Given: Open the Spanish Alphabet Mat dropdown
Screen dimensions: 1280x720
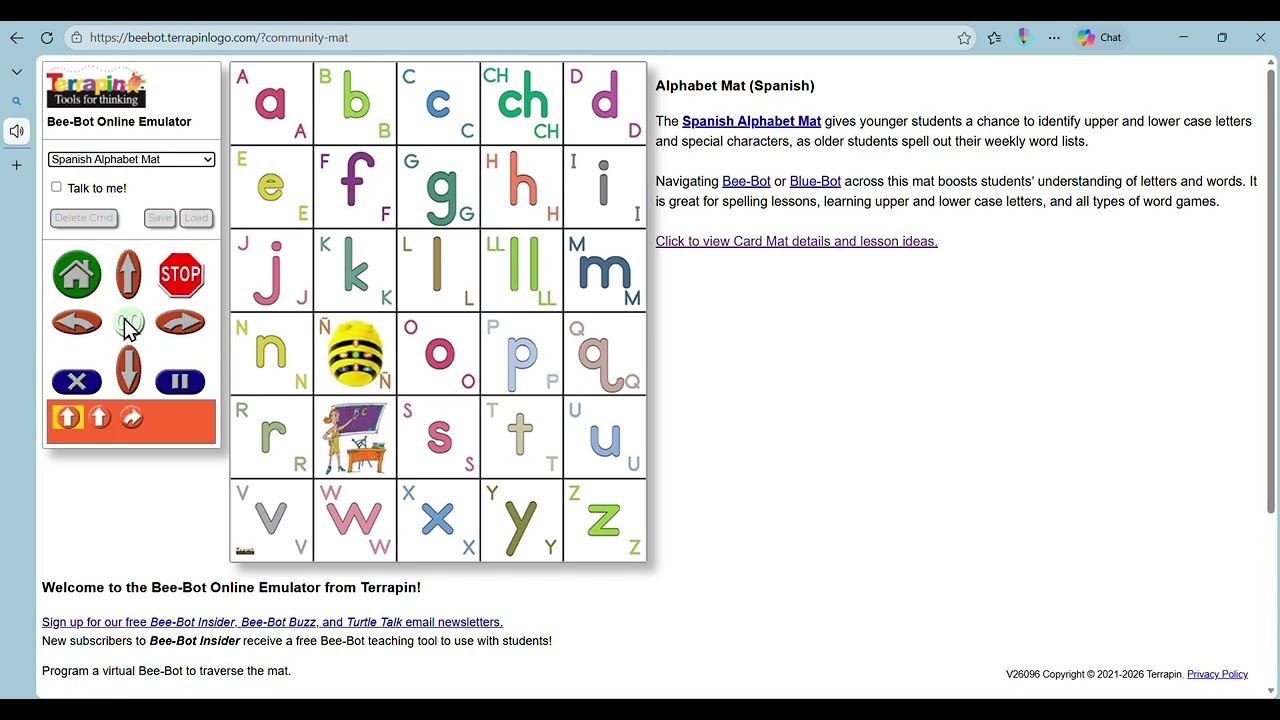Looking at the screenshot, I should [x=131, y=159].
